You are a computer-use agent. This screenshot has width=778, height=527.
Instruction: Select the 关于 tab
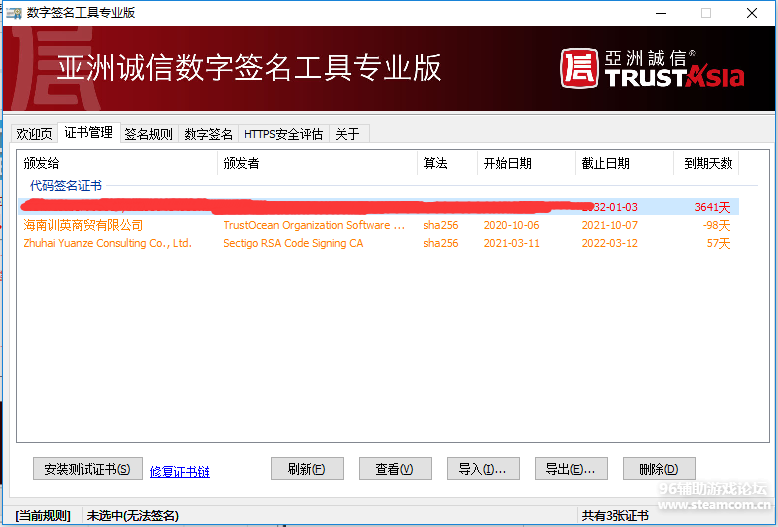[347, 134]
